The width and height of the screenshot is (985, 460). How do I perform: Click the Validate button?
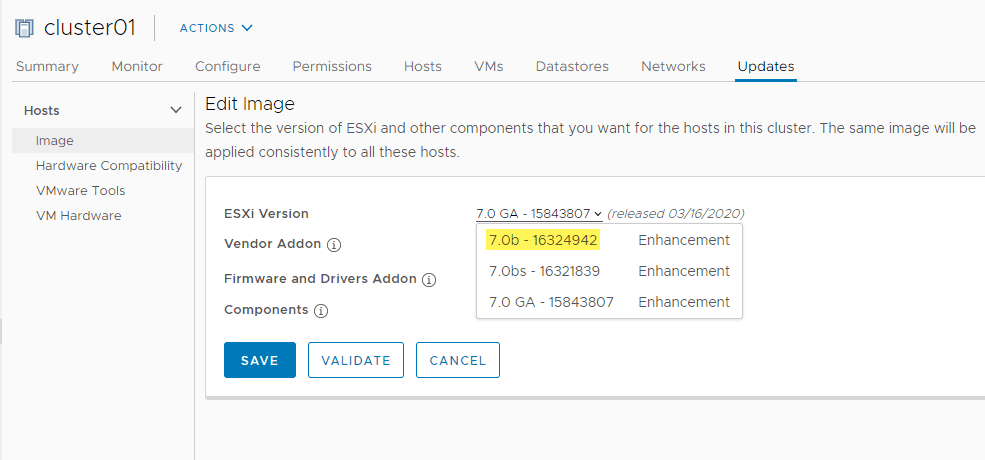click(356, 361)
